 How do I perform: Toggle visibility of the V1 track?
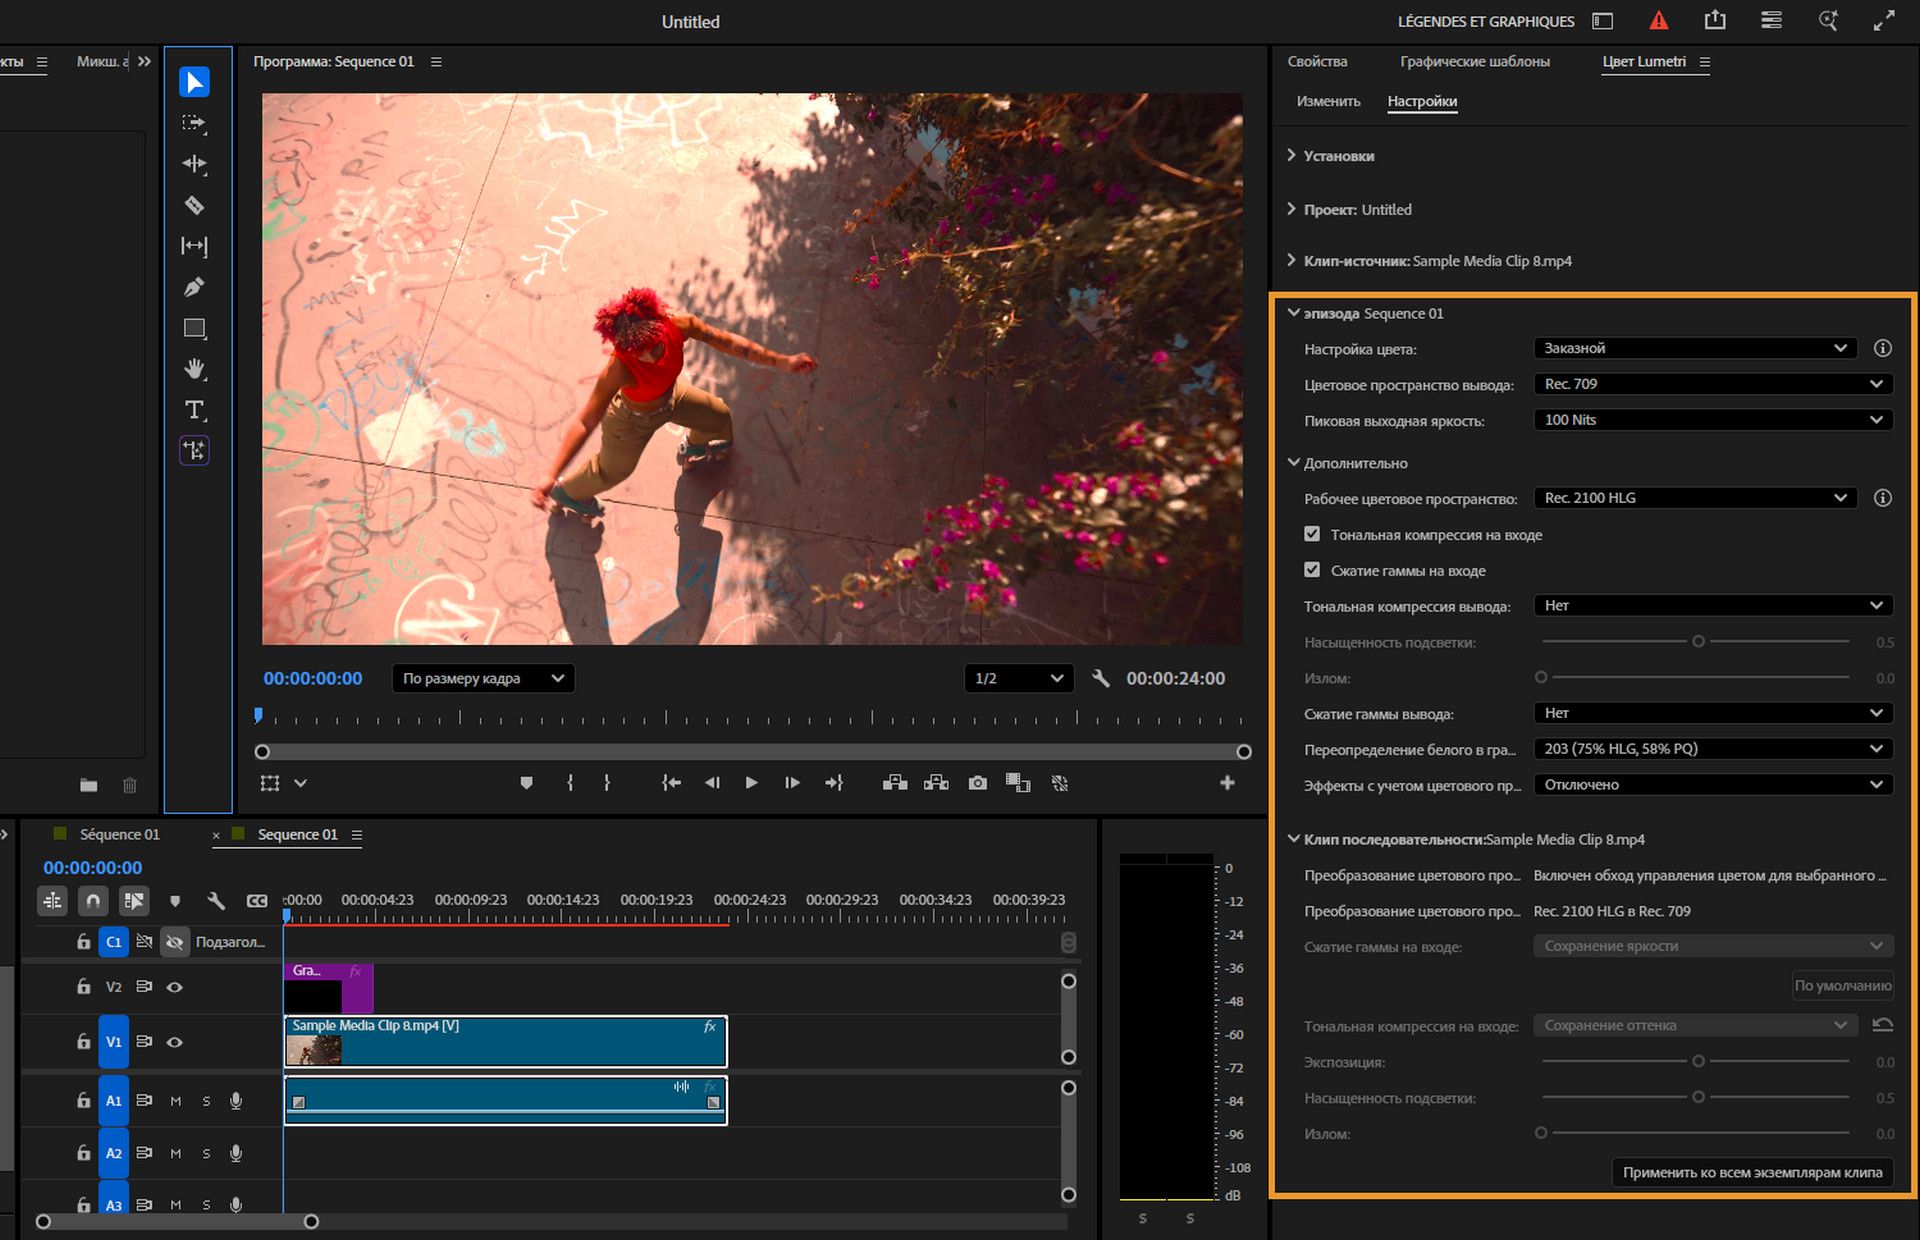pos(175,1042)
